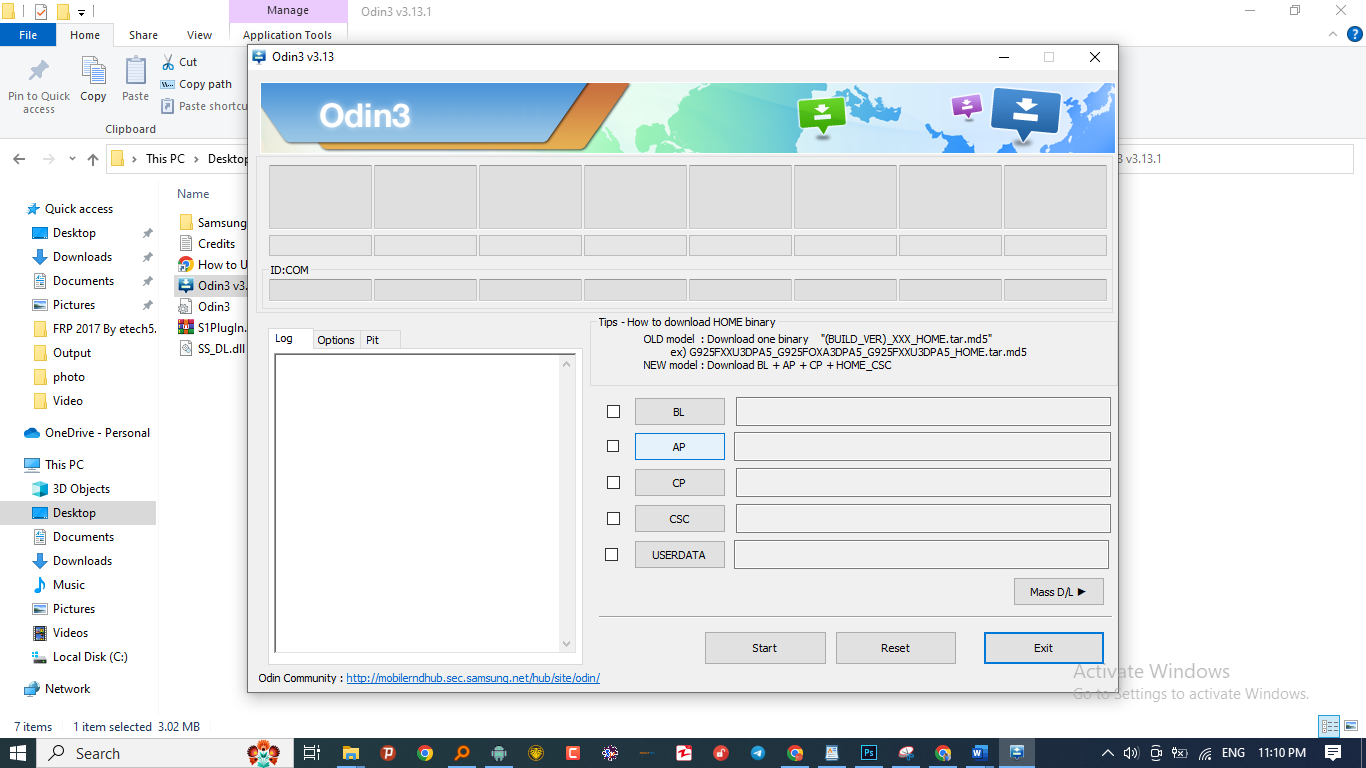Open the File tab in File Explorer
Viewport: 1366px width, 768px height.
coord(28,35)
